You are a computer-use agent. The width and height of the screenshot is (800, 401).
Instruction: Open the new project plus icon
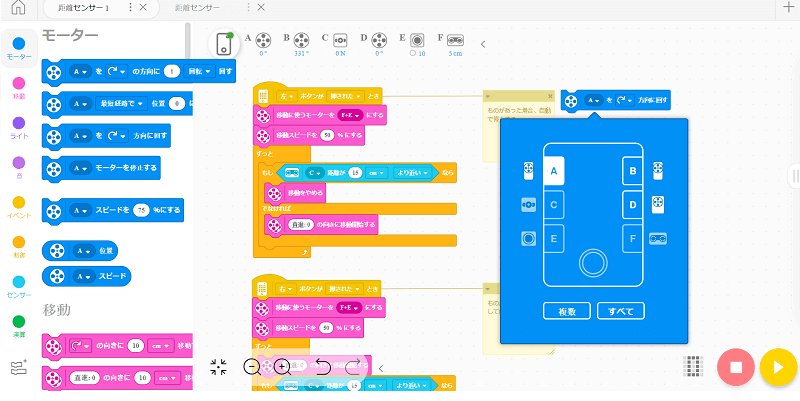point(789,7)
